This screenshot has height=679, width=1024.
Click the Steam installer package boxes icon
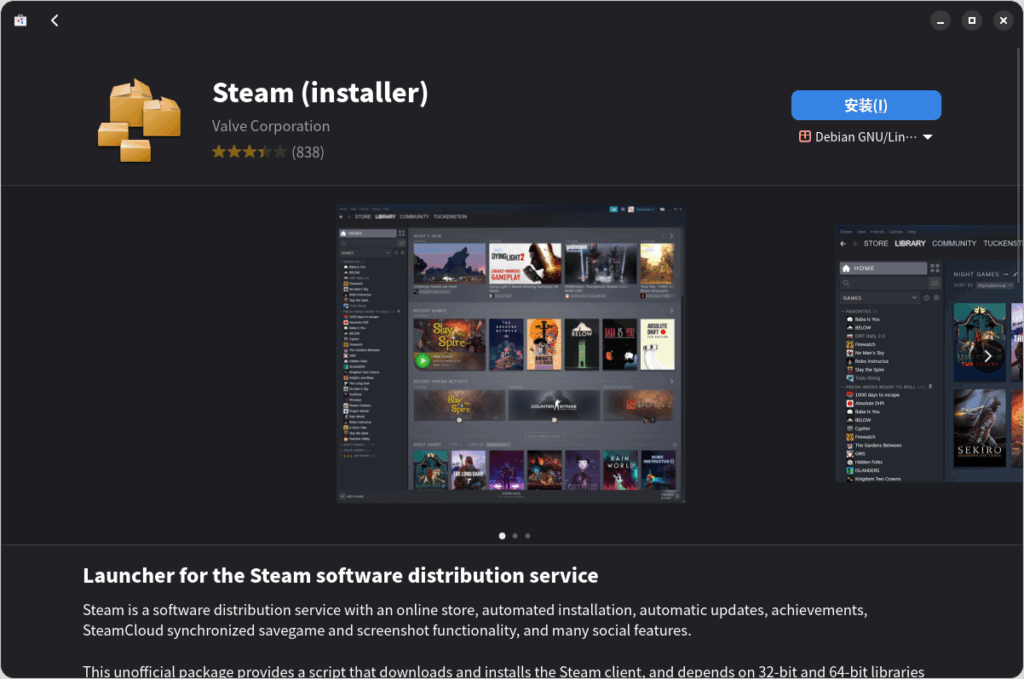pyautogui.click(x=139, y=121)
